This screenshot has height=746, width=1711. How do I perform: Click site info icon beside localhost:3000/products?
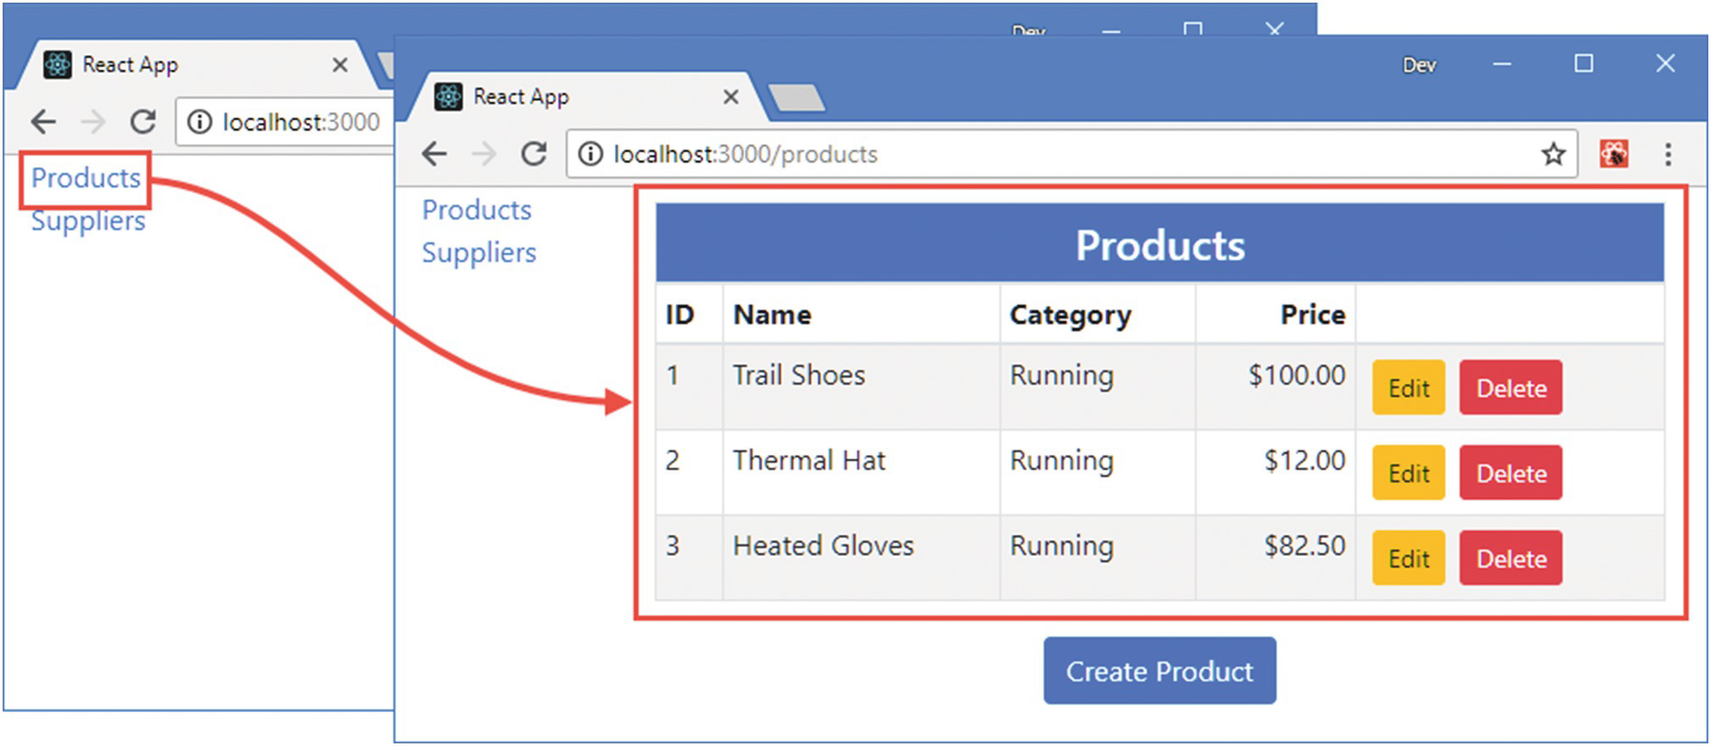[x=591, y=154]
